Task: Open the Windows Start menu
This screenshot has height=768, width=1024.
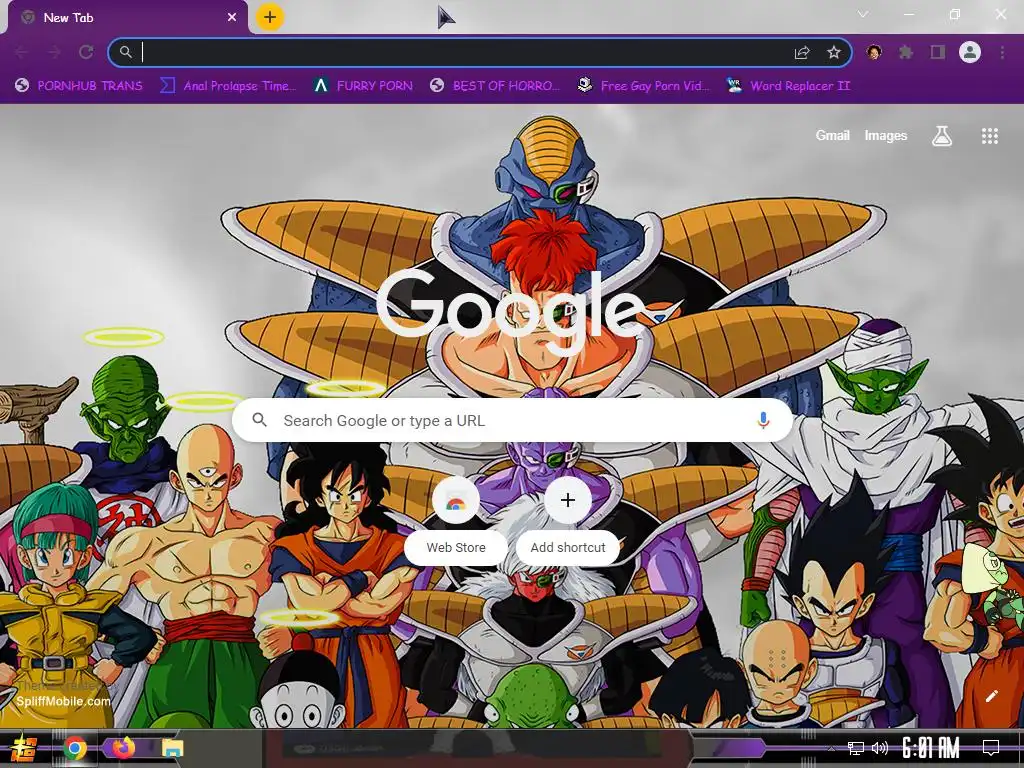Action: click(24, 748)
